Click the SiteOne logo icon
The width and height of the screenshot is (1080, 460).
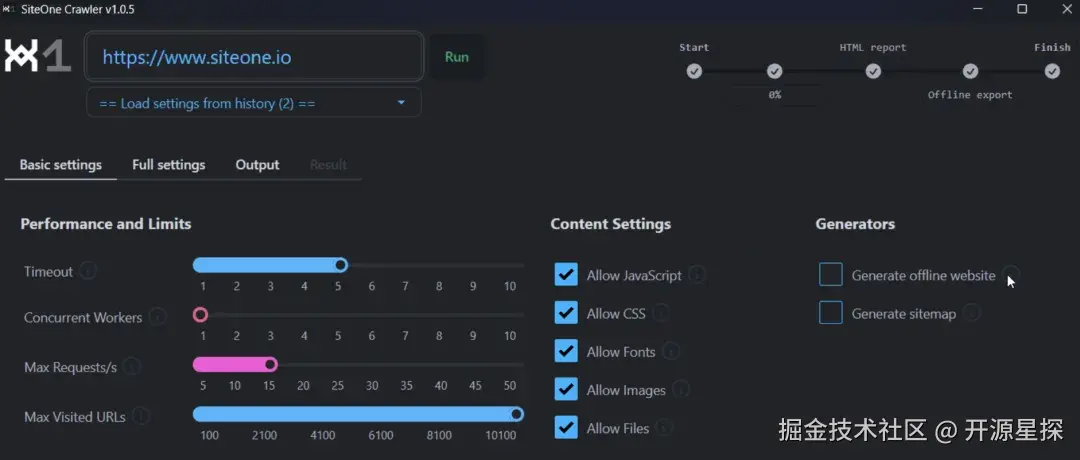click(38, 57)
